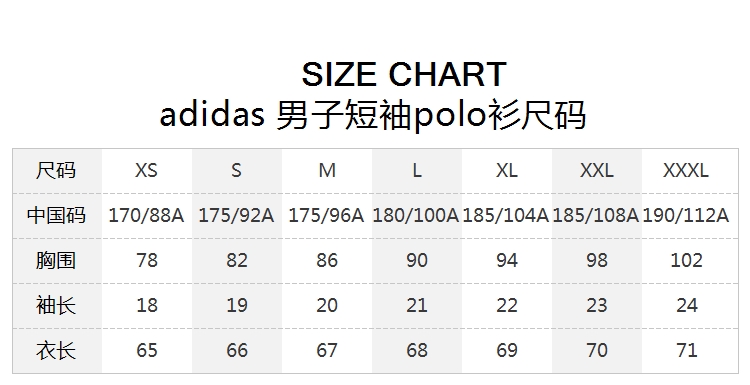The image size is (750, 385).
Task: Select the 180/100A cell
Action: click(x=416, y=215)
